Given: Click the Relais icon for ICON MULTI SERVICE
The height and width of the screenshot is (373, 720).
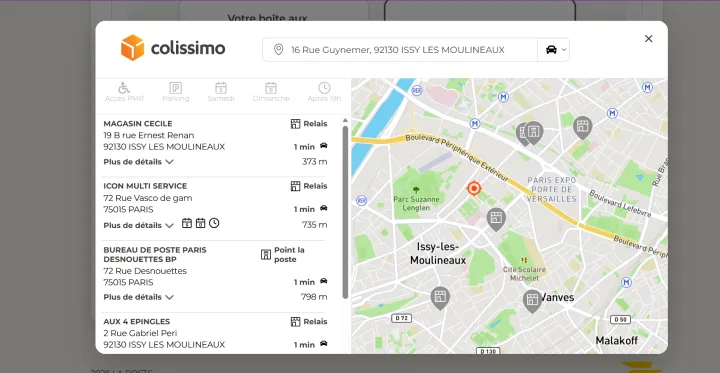Looking at the screenshot, I should click(x=295, y=186).
